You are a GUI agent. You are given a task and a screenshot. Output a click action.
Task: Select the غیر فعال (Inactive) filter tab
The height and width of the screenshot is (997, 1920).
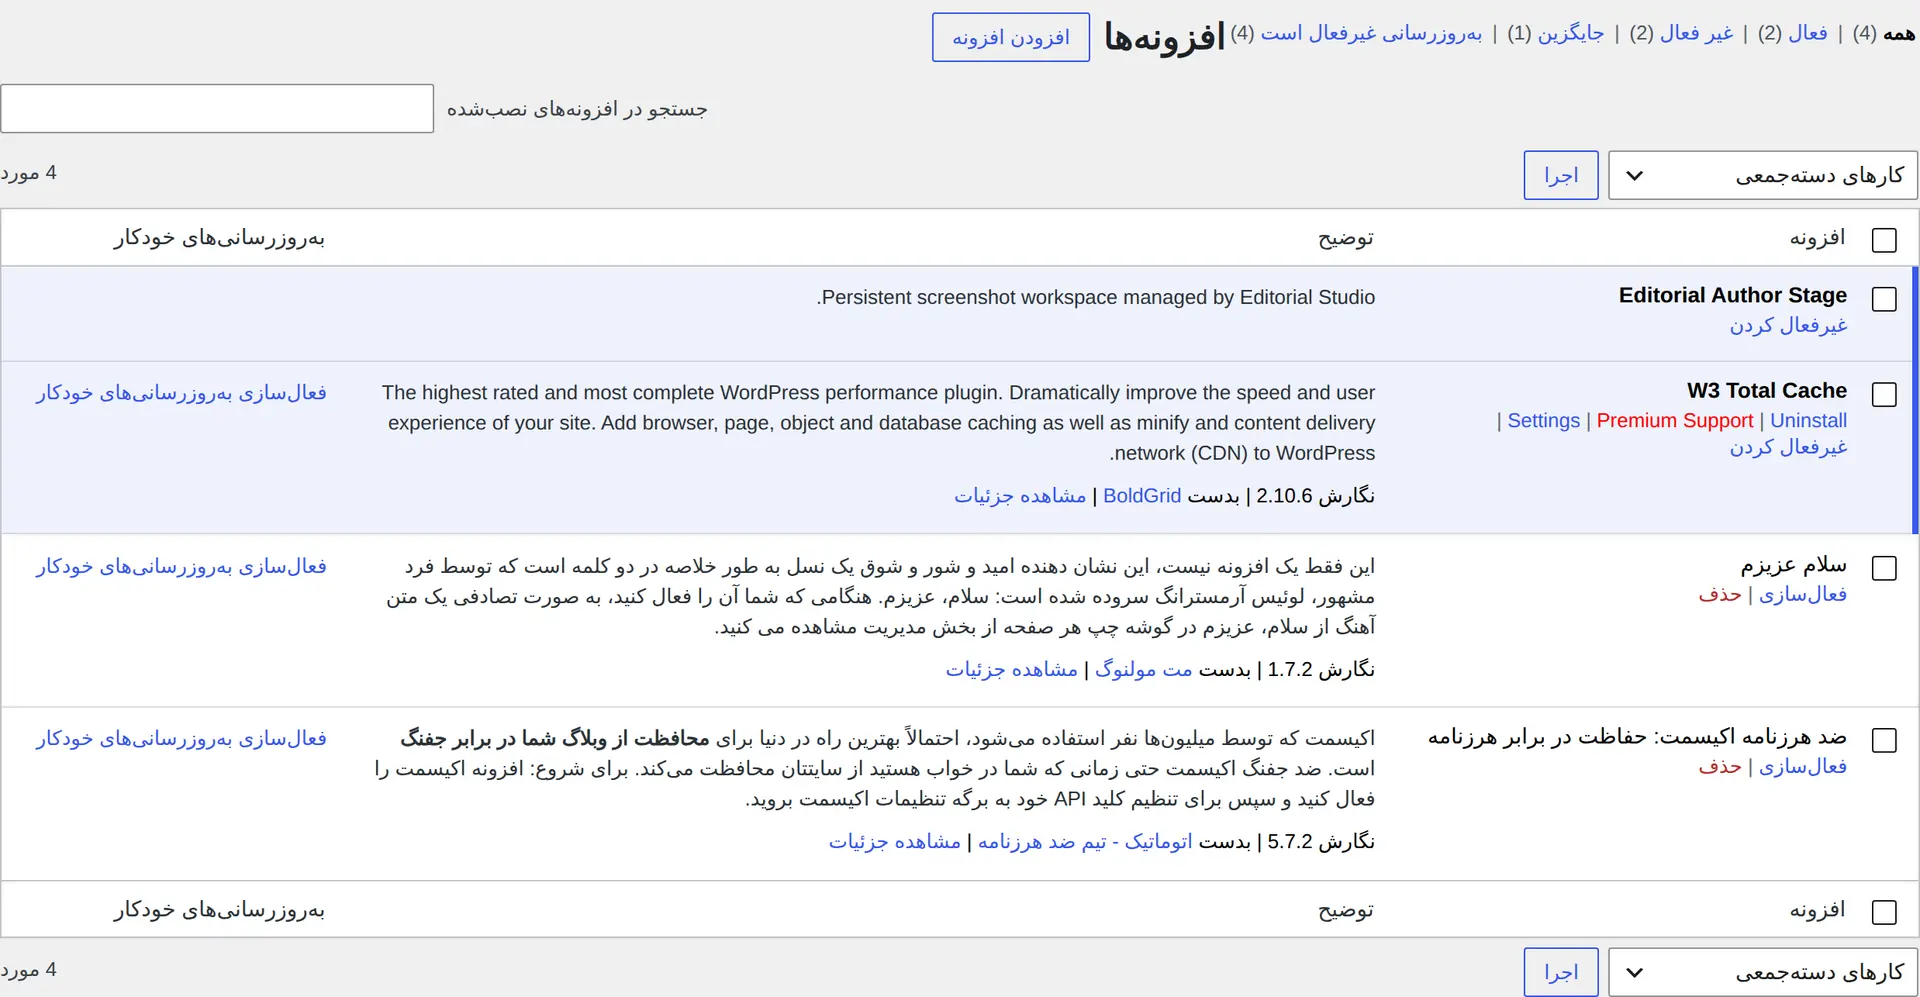click(x=1696, y=33)
